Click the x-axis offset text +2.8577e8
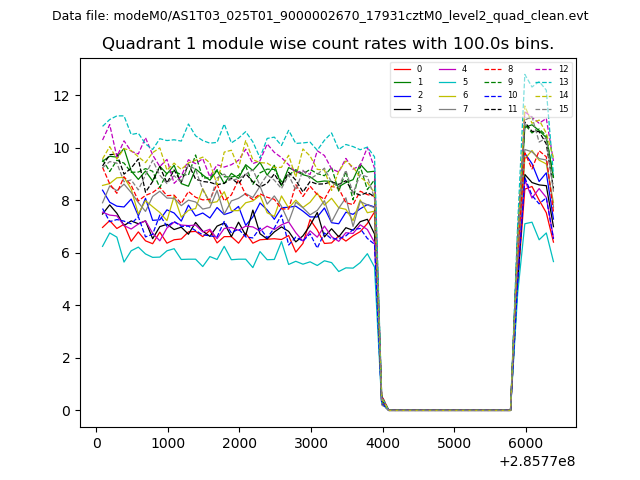 pos(536,461)
